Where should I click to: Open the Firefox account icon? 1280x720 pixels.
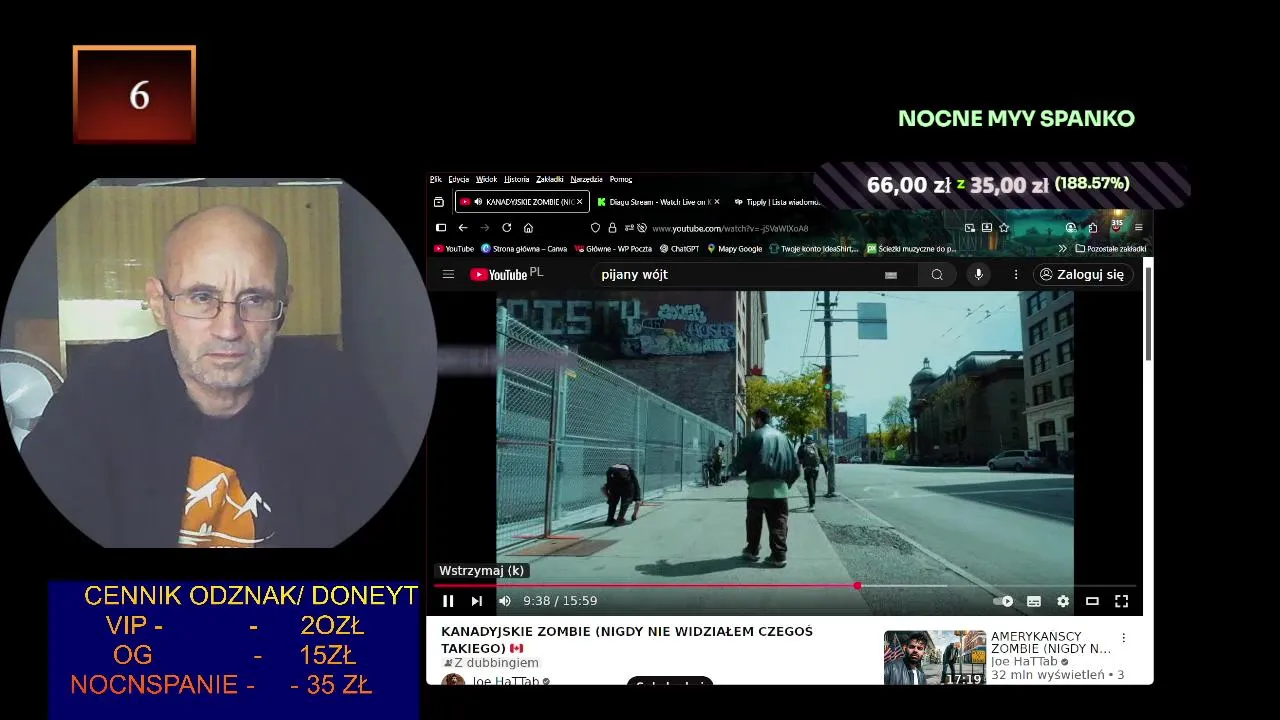[1071, 228]
